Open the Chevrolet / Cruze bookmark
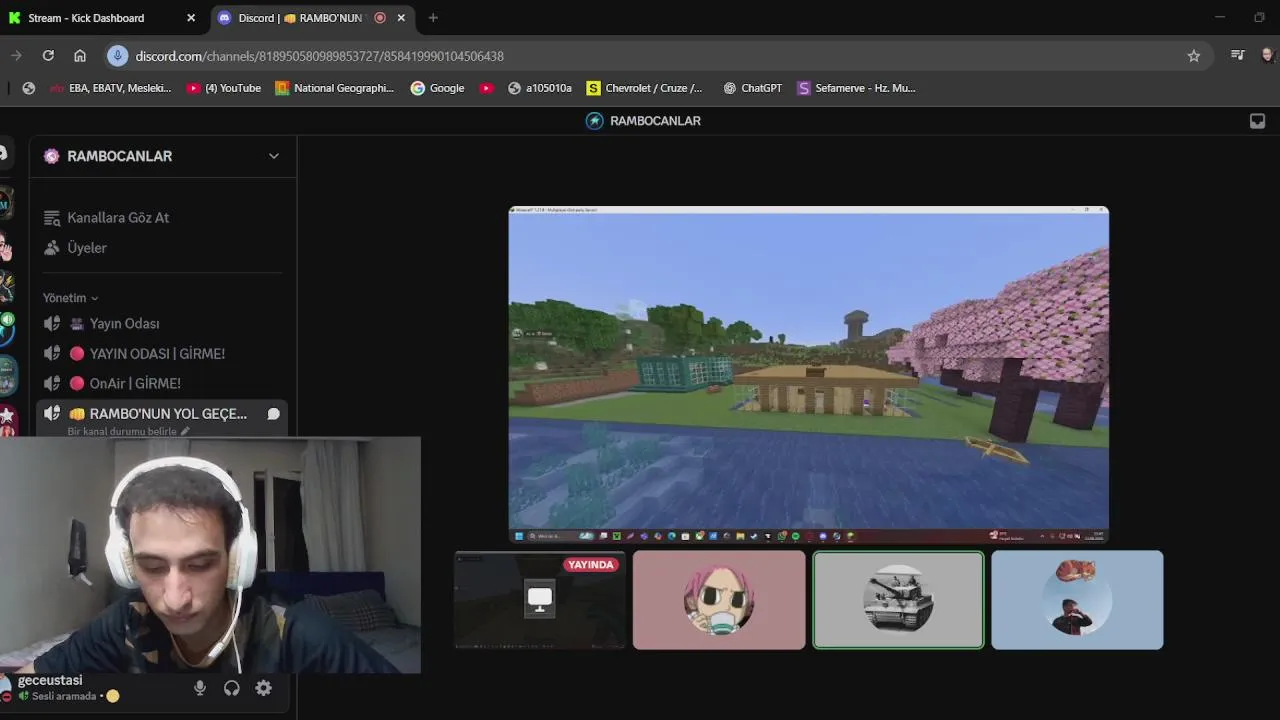This screenshot has height=720, width=1280. (x=645, y=88)
